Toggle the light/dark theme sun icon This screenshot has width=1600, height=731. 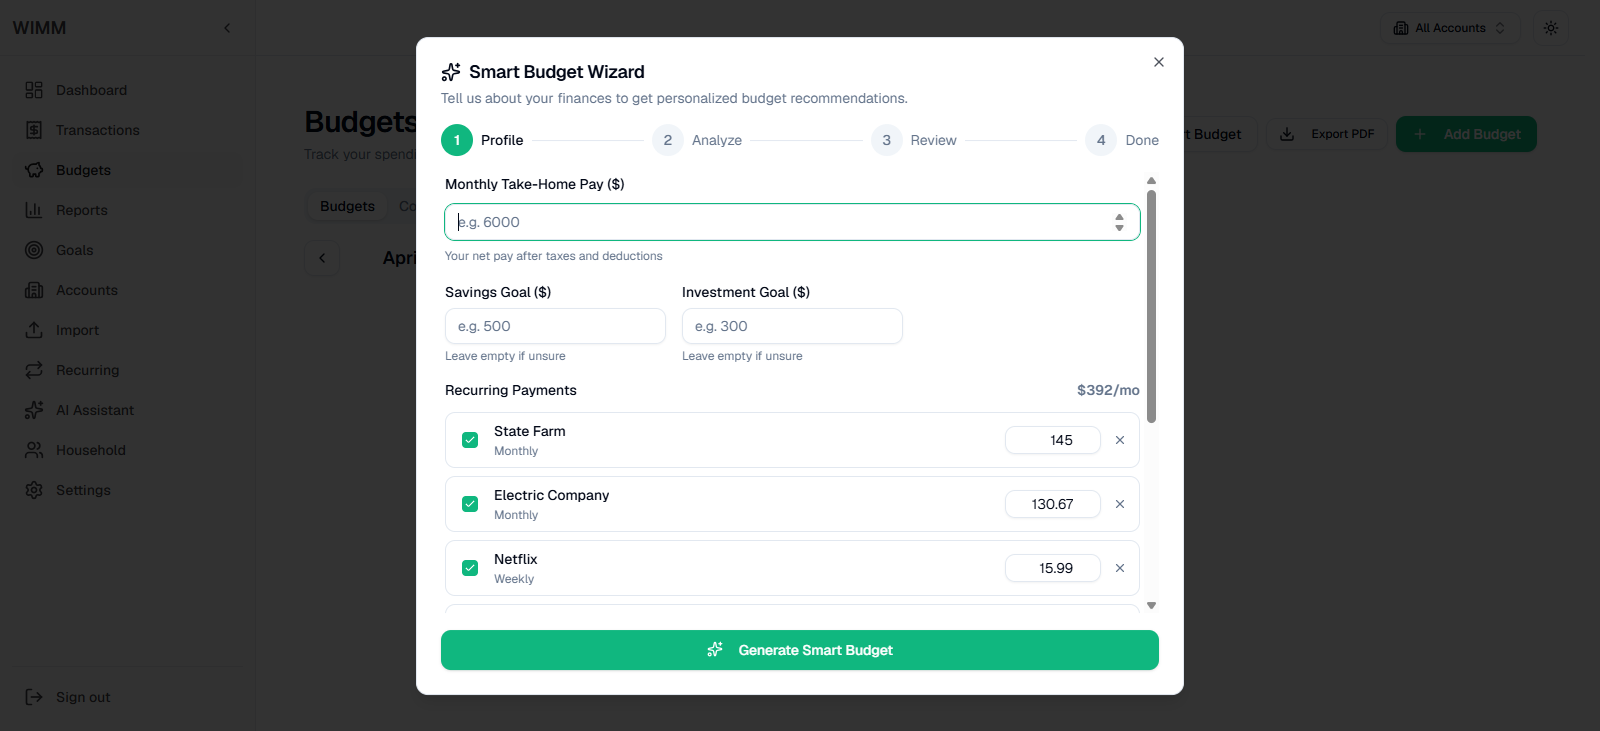click(x=1551, y=28)
